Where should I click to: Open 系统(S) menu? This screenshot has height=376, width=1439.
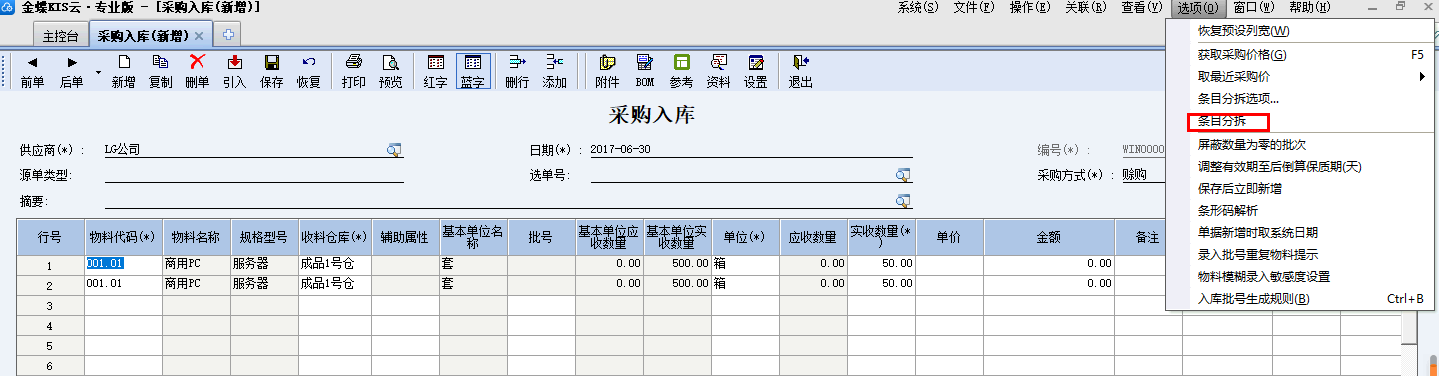(918, 8)
